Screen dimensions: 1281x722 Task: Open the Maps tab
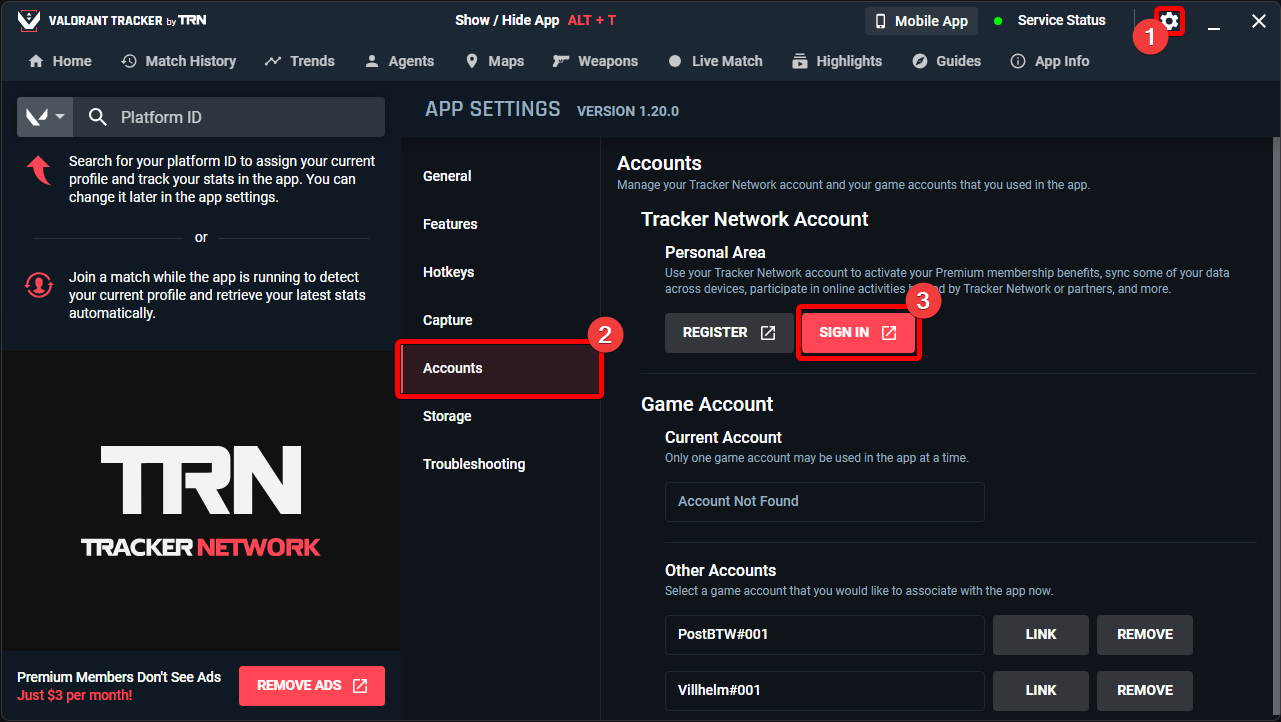[x=494, y=61]
